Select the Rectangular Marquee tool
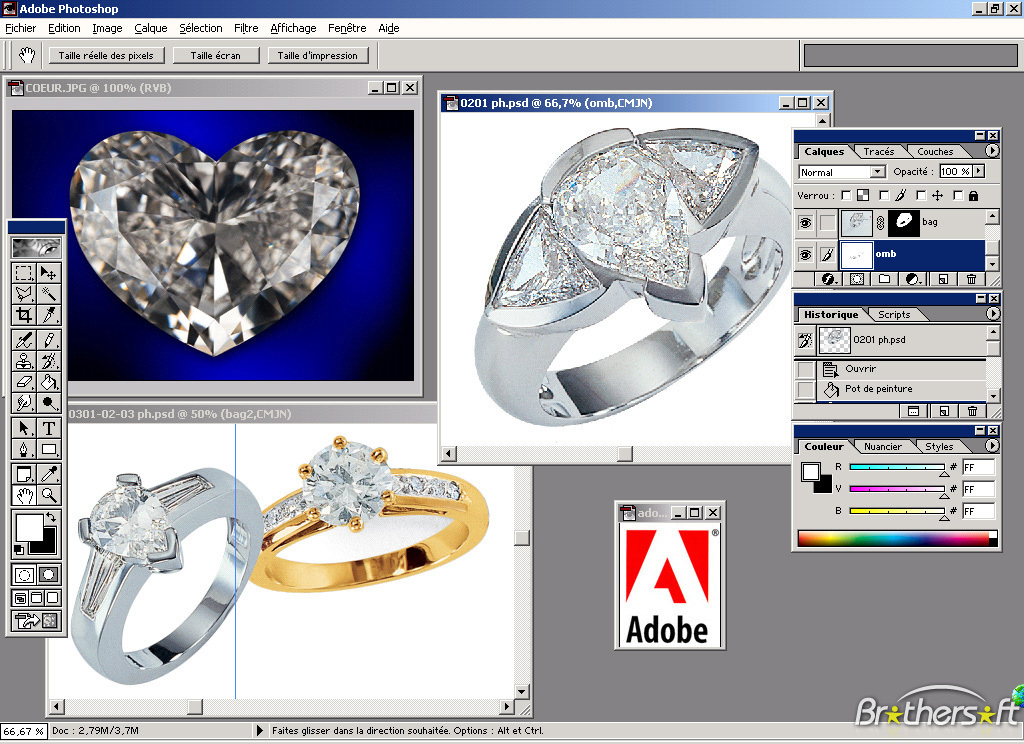Viewport: 1024px width, 744px height. click(x=24, y=273)
